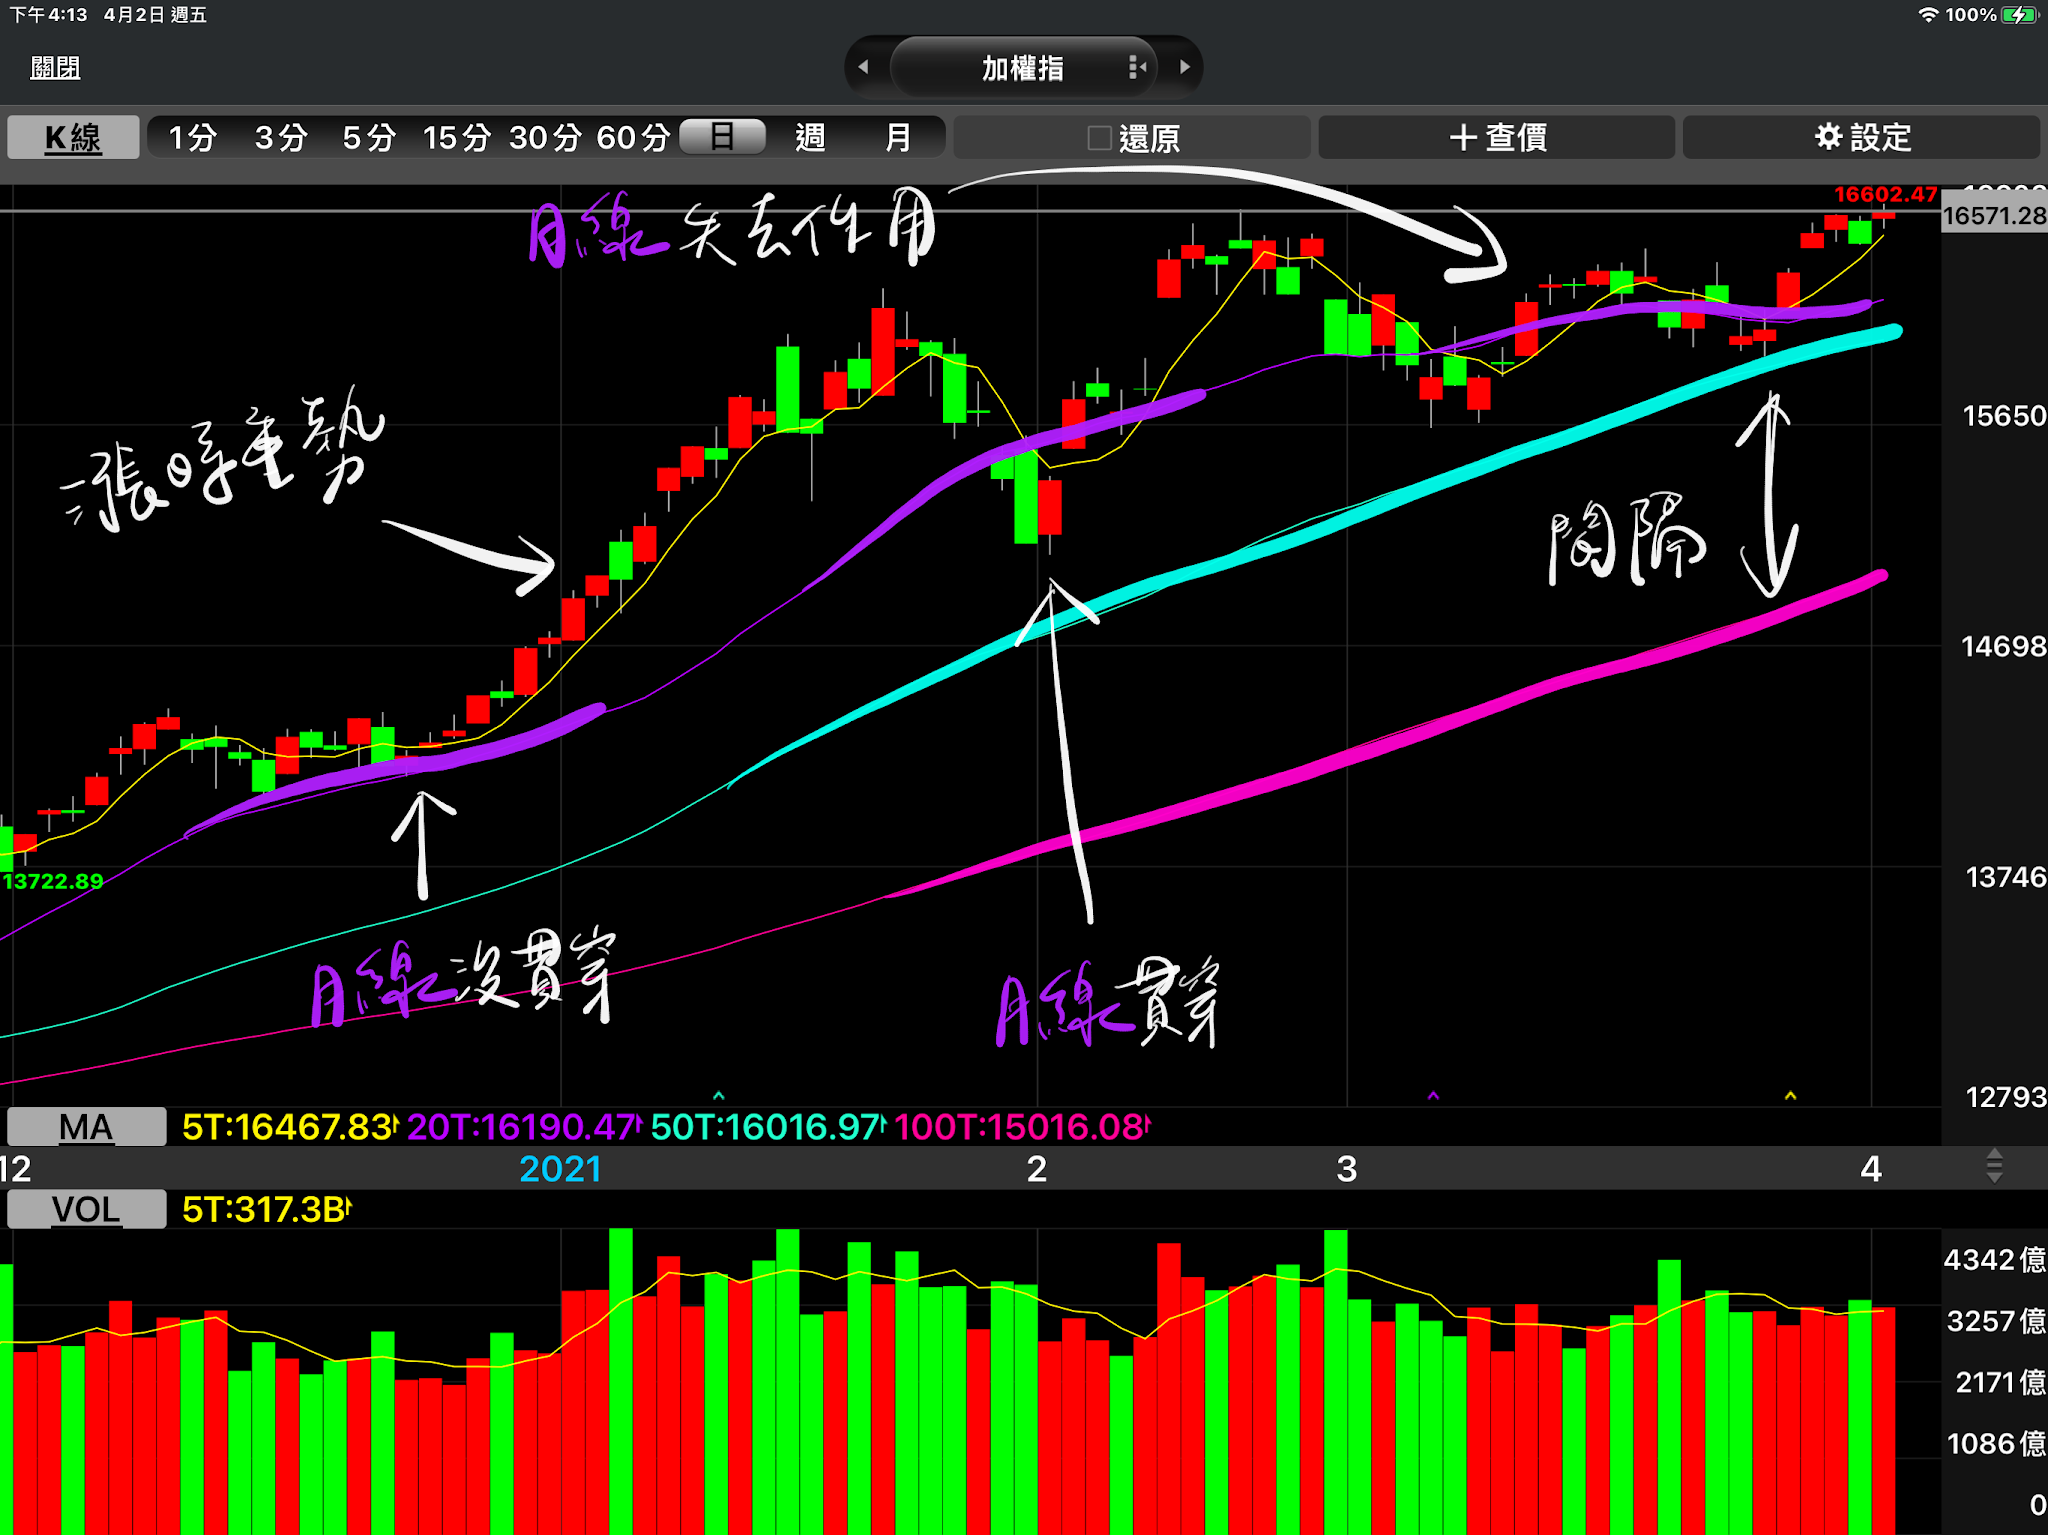The image size is (2048, 1535).
Task: Tap the month 2 marker on timeline
Action: click(x=1037, y=1168)
